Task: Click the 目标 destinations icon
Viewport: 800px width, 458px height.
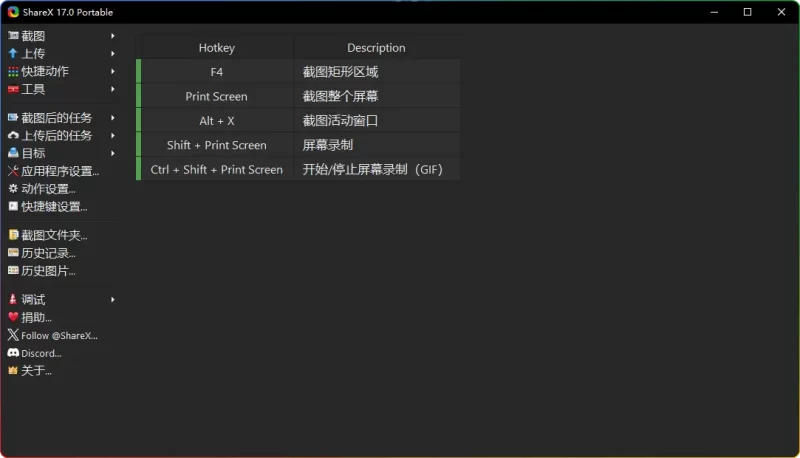Action: tap(13, 153)
